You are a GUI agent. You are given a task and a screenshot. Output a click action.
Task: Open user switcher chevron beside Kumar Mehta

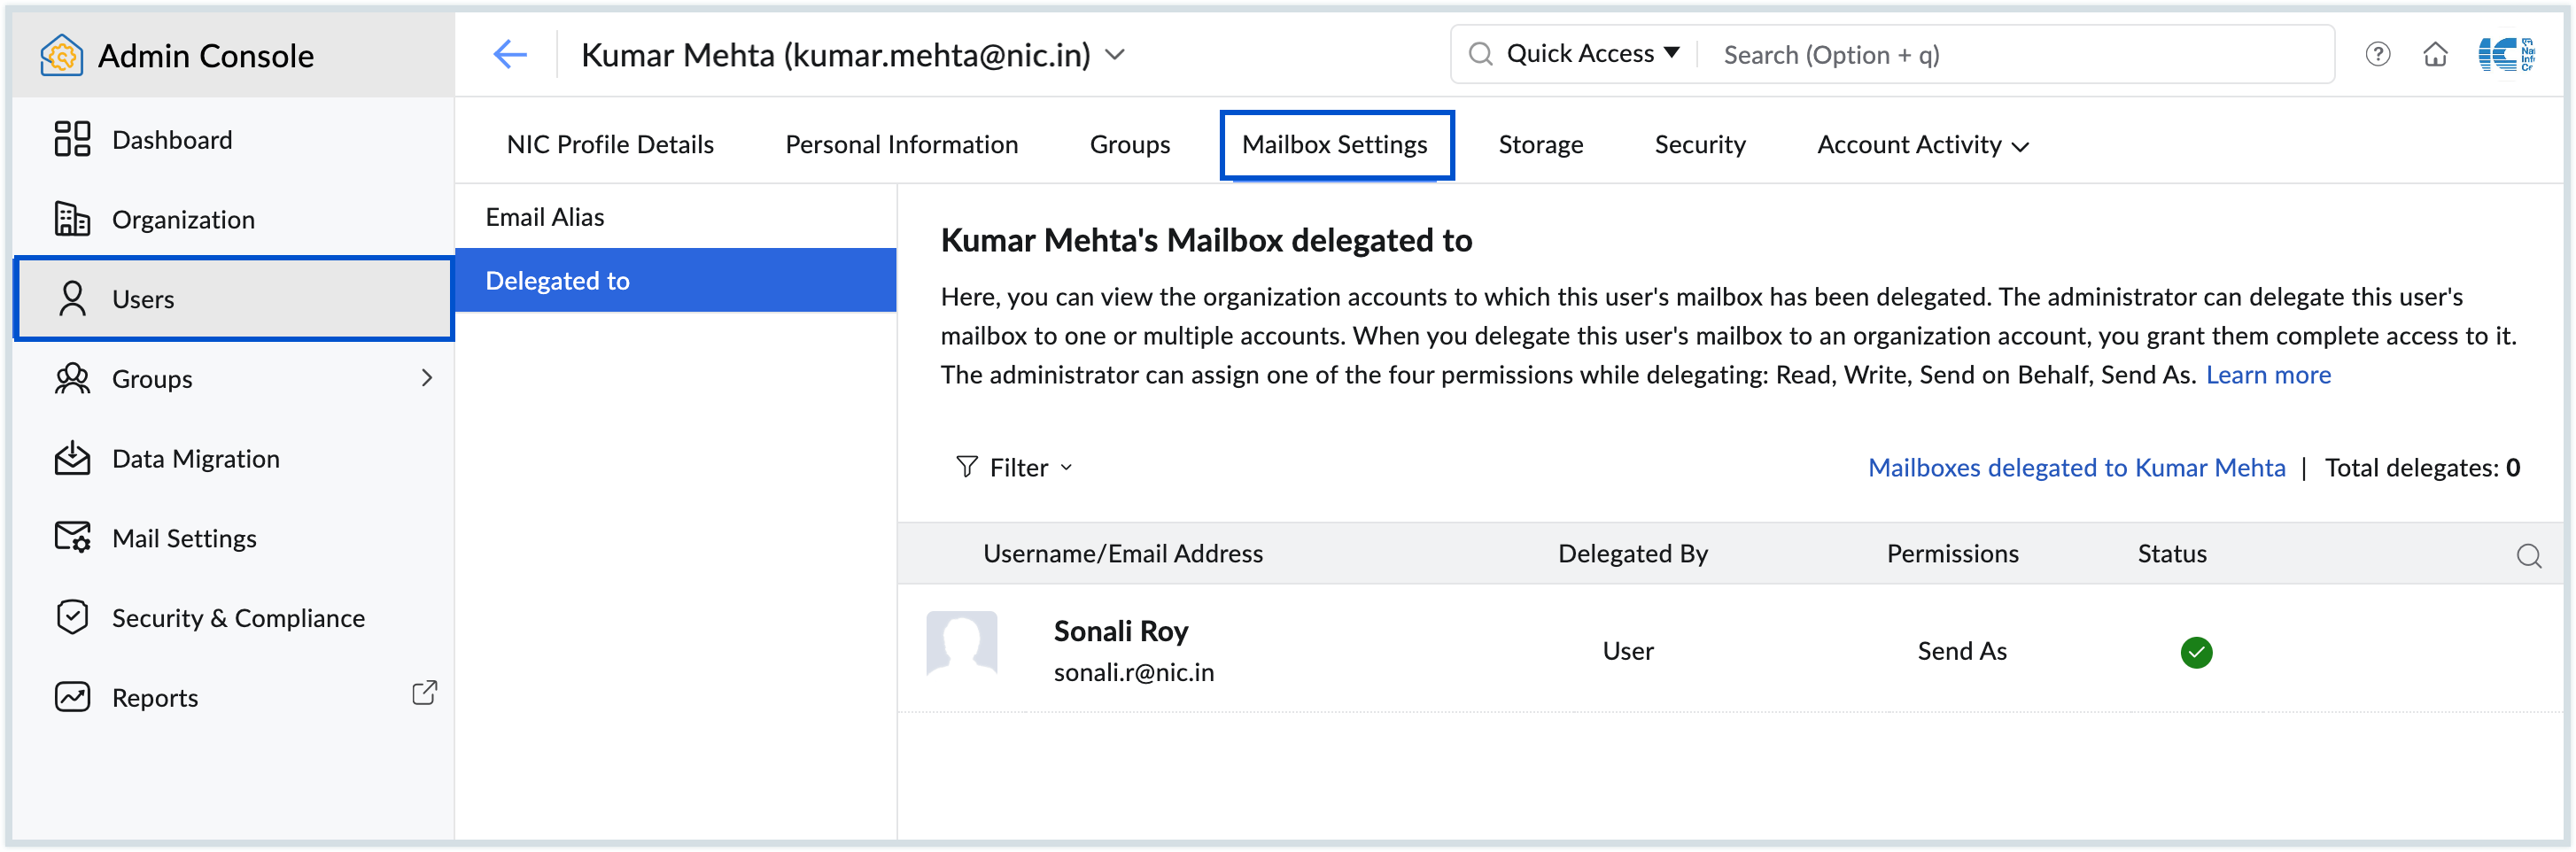[1115, 55]
